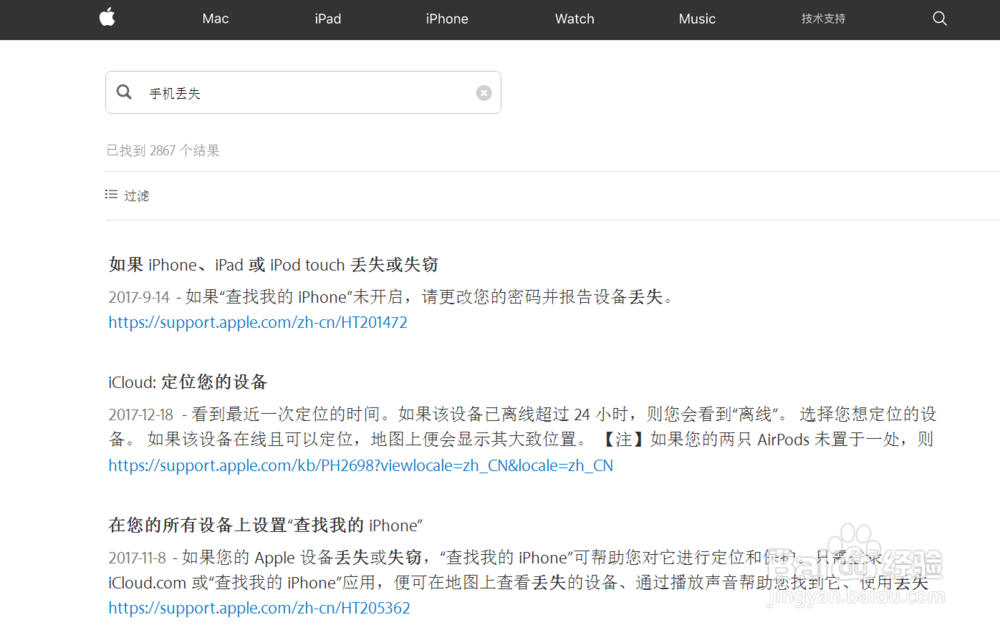Click the filter list icon beside 过滤
Image resolution: width=1000 pixels, height=630 pixels.
(x=111, y=194)
